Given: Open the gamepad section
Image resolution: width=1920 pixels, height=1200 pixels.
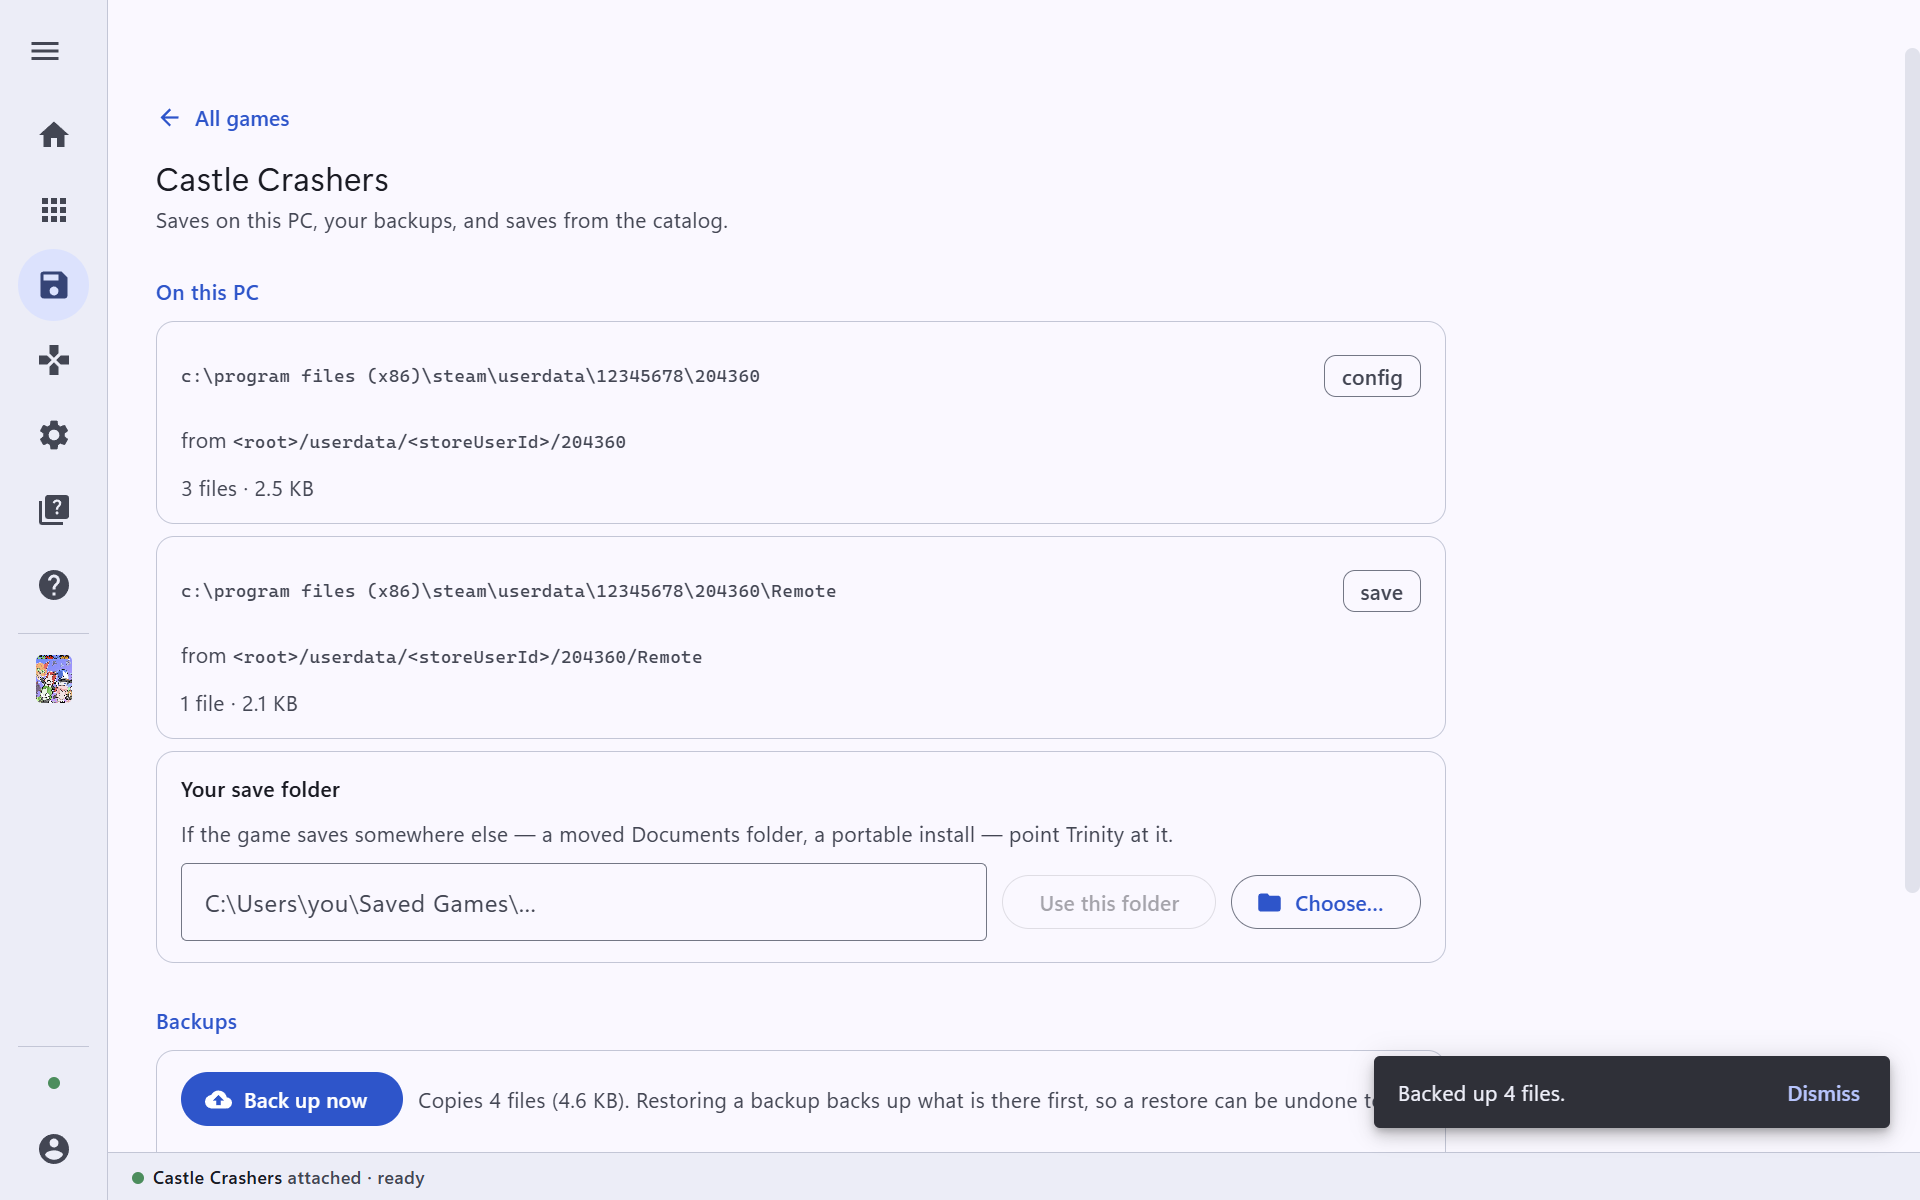Looking at the screenshot, I should pos(54,360).
